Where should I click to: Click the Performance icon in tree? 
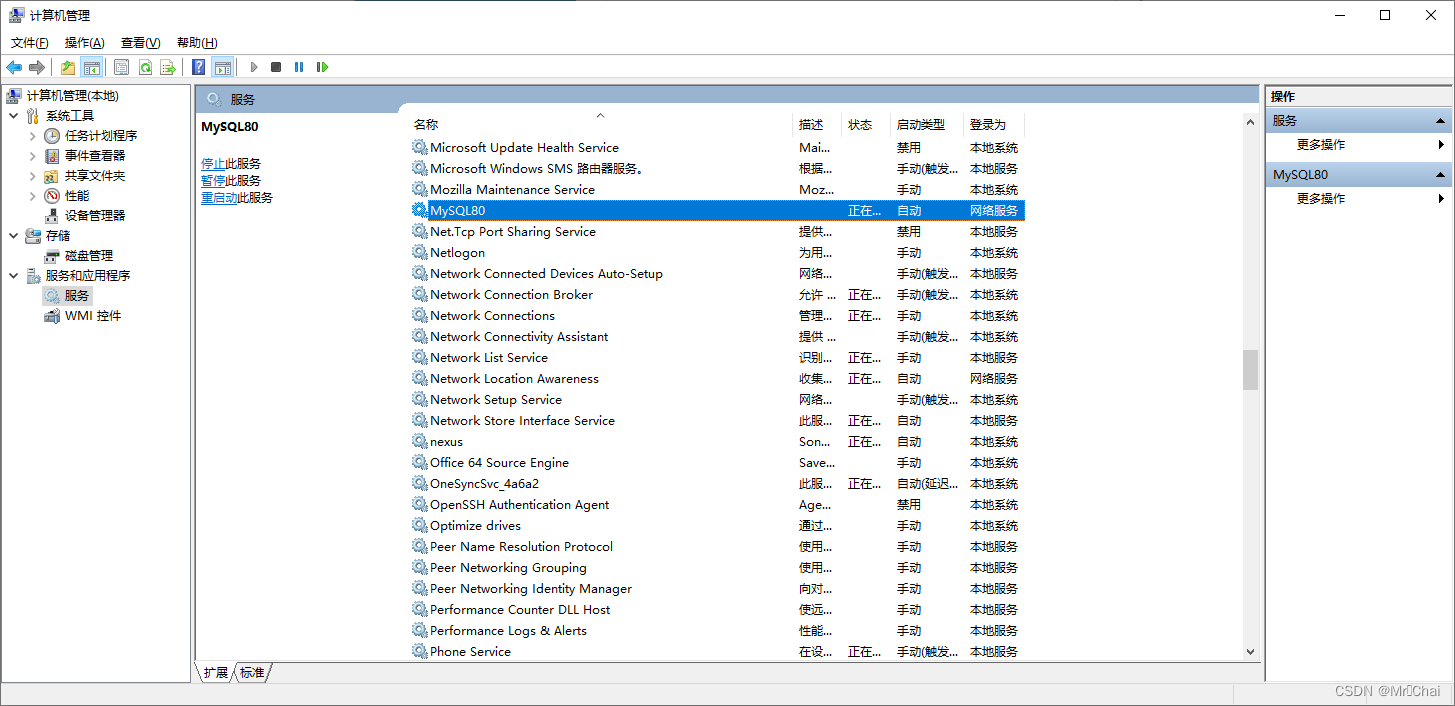(x=52, y=195)
